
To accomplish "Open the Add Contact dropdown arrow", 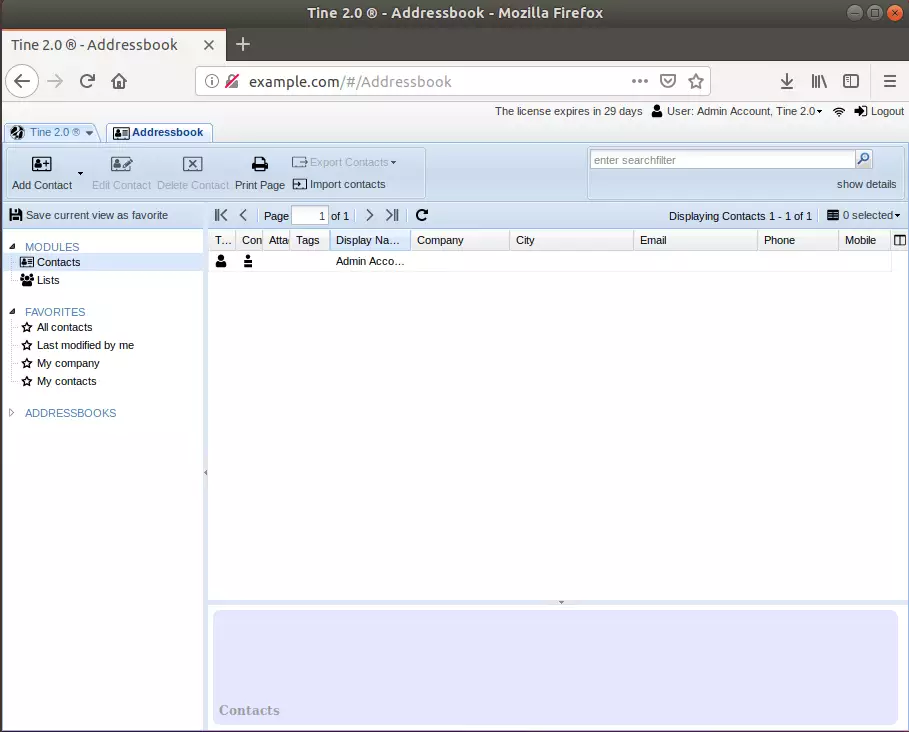I will point(81,173).
